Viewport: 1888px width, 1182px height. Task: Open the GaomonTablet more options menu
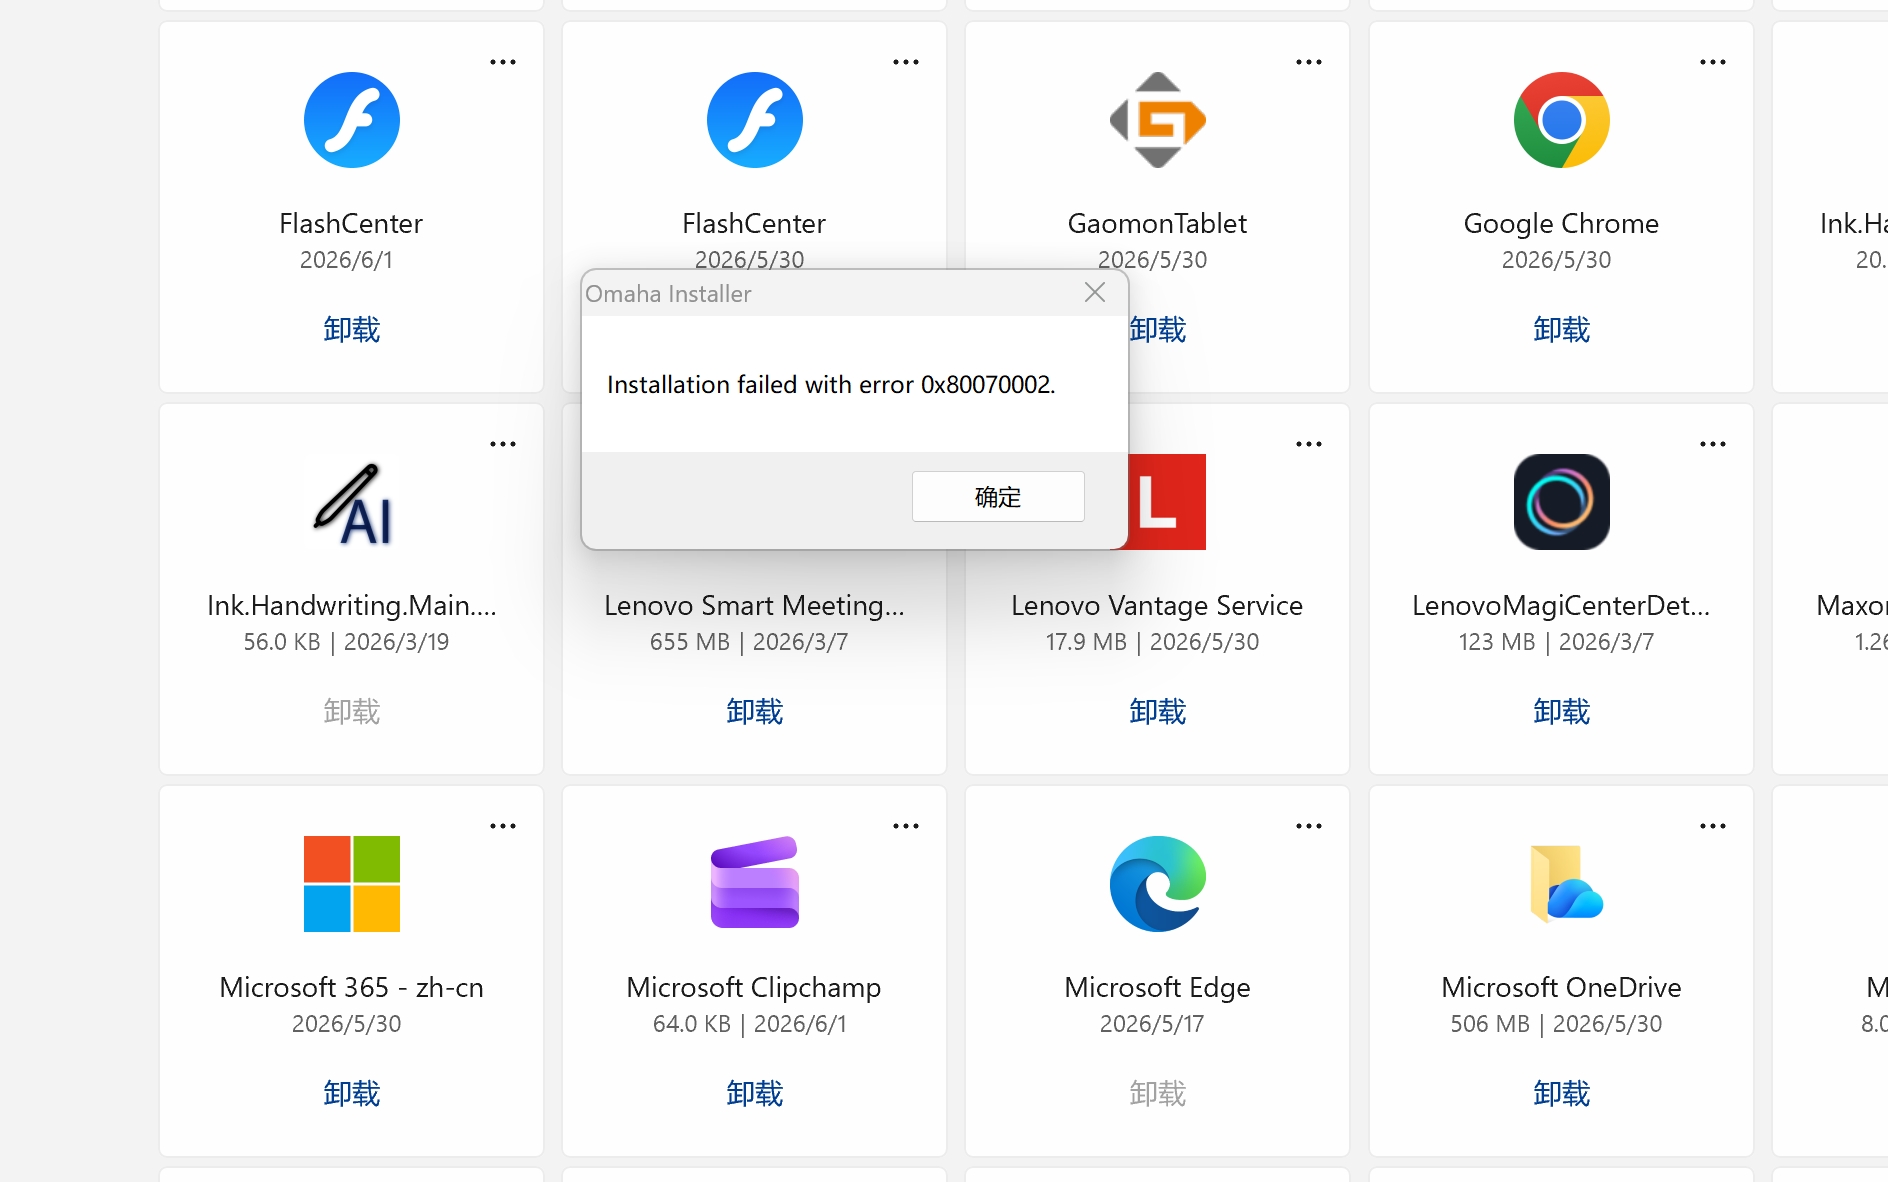(x=1309, y=62)
